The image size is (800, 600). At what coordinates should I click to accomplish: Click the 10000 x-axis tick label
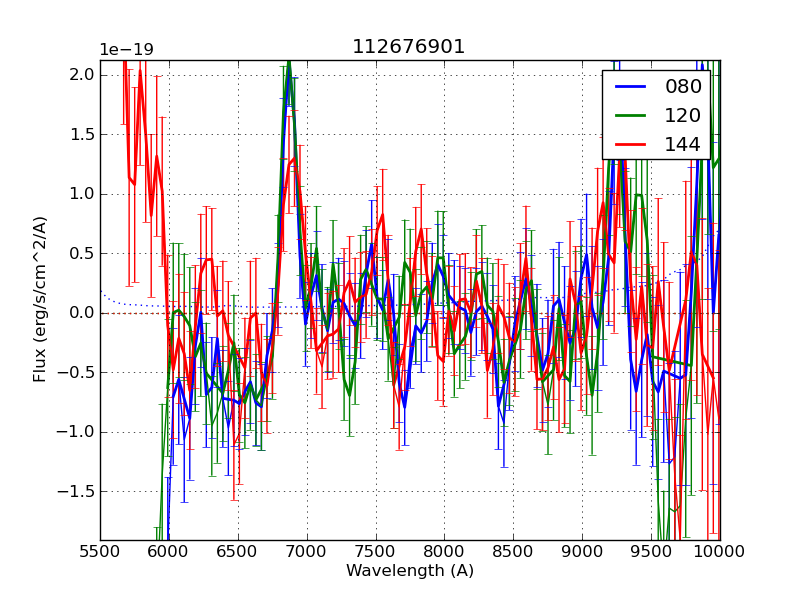tap(720, 551)
